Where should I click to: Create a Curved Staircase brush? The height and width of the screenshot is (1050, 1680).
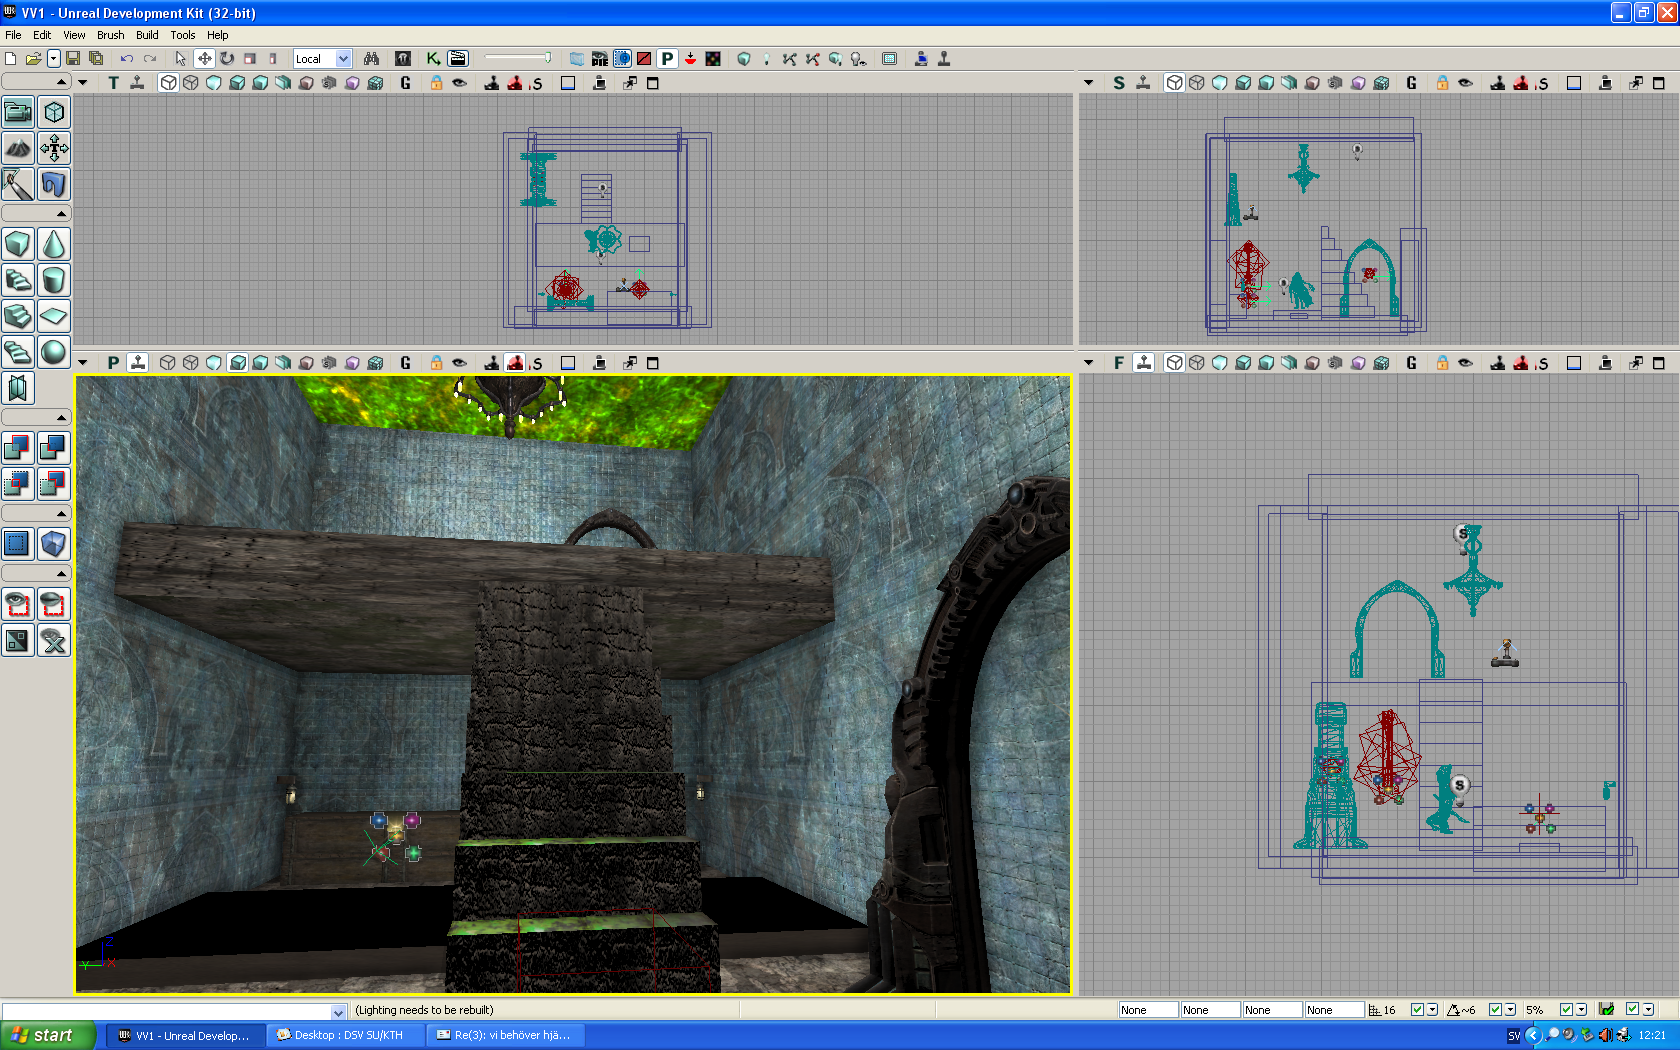click(18, 280)
